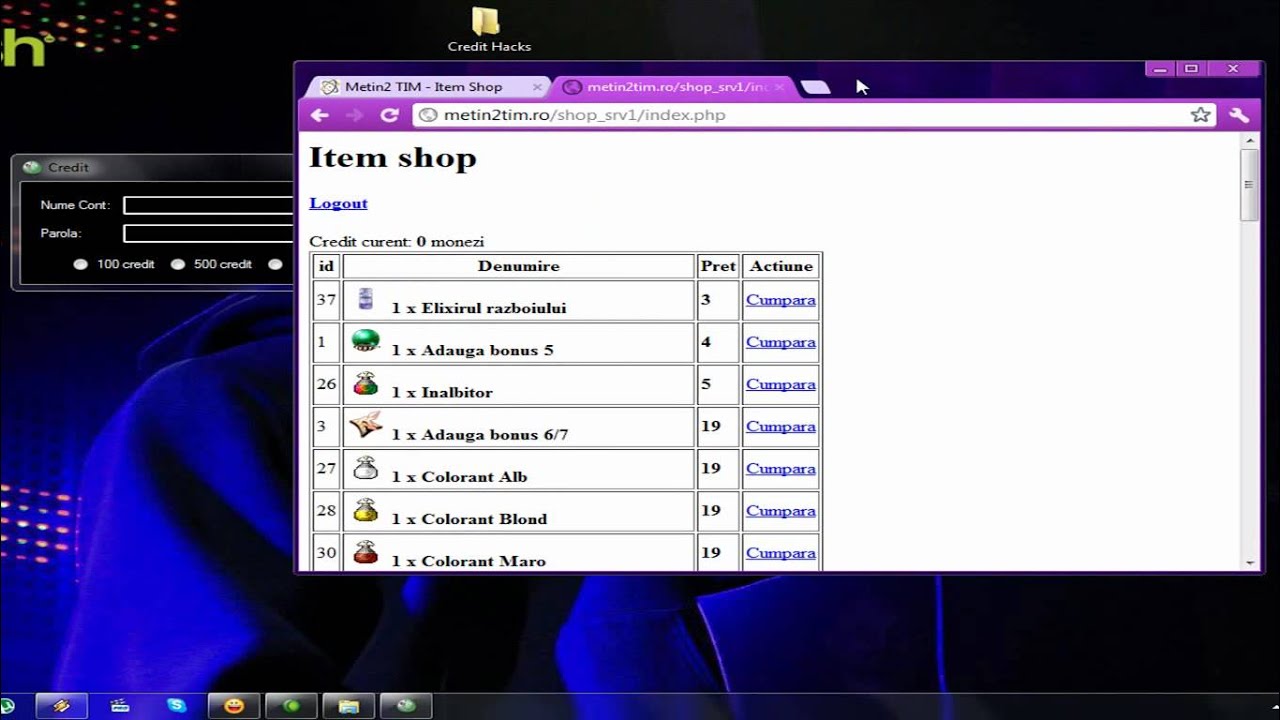1280x720 pixels.
Task: Go back in browser history
Action: (320, 115)
